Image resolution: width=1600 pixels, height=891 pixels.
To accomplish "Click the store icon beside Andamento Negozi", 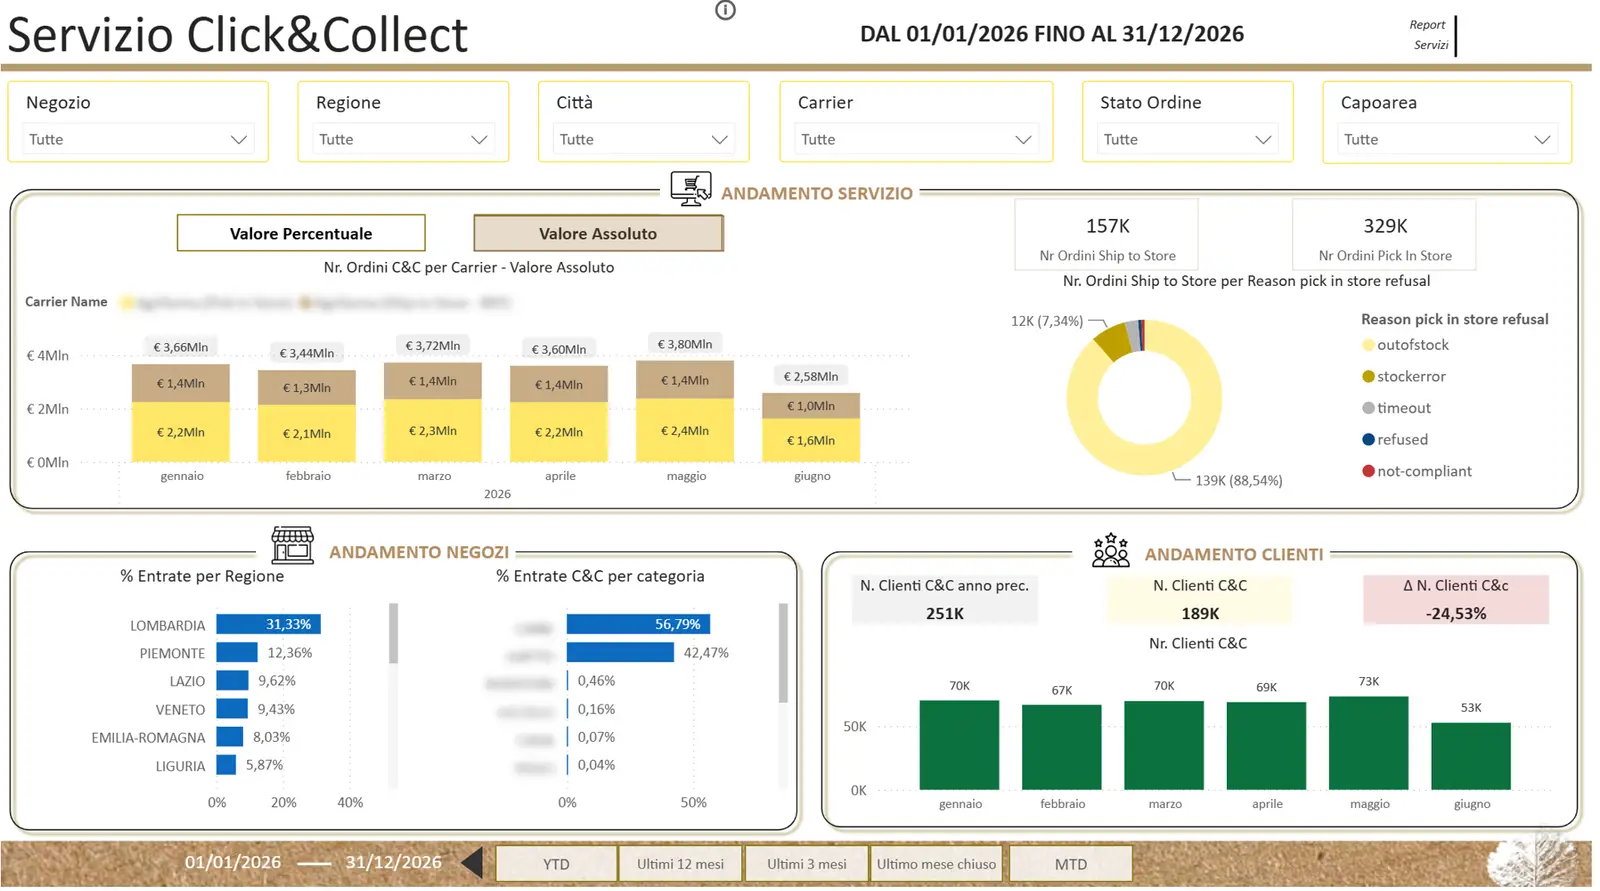I will pyautogui.click(x=292, y=546).
